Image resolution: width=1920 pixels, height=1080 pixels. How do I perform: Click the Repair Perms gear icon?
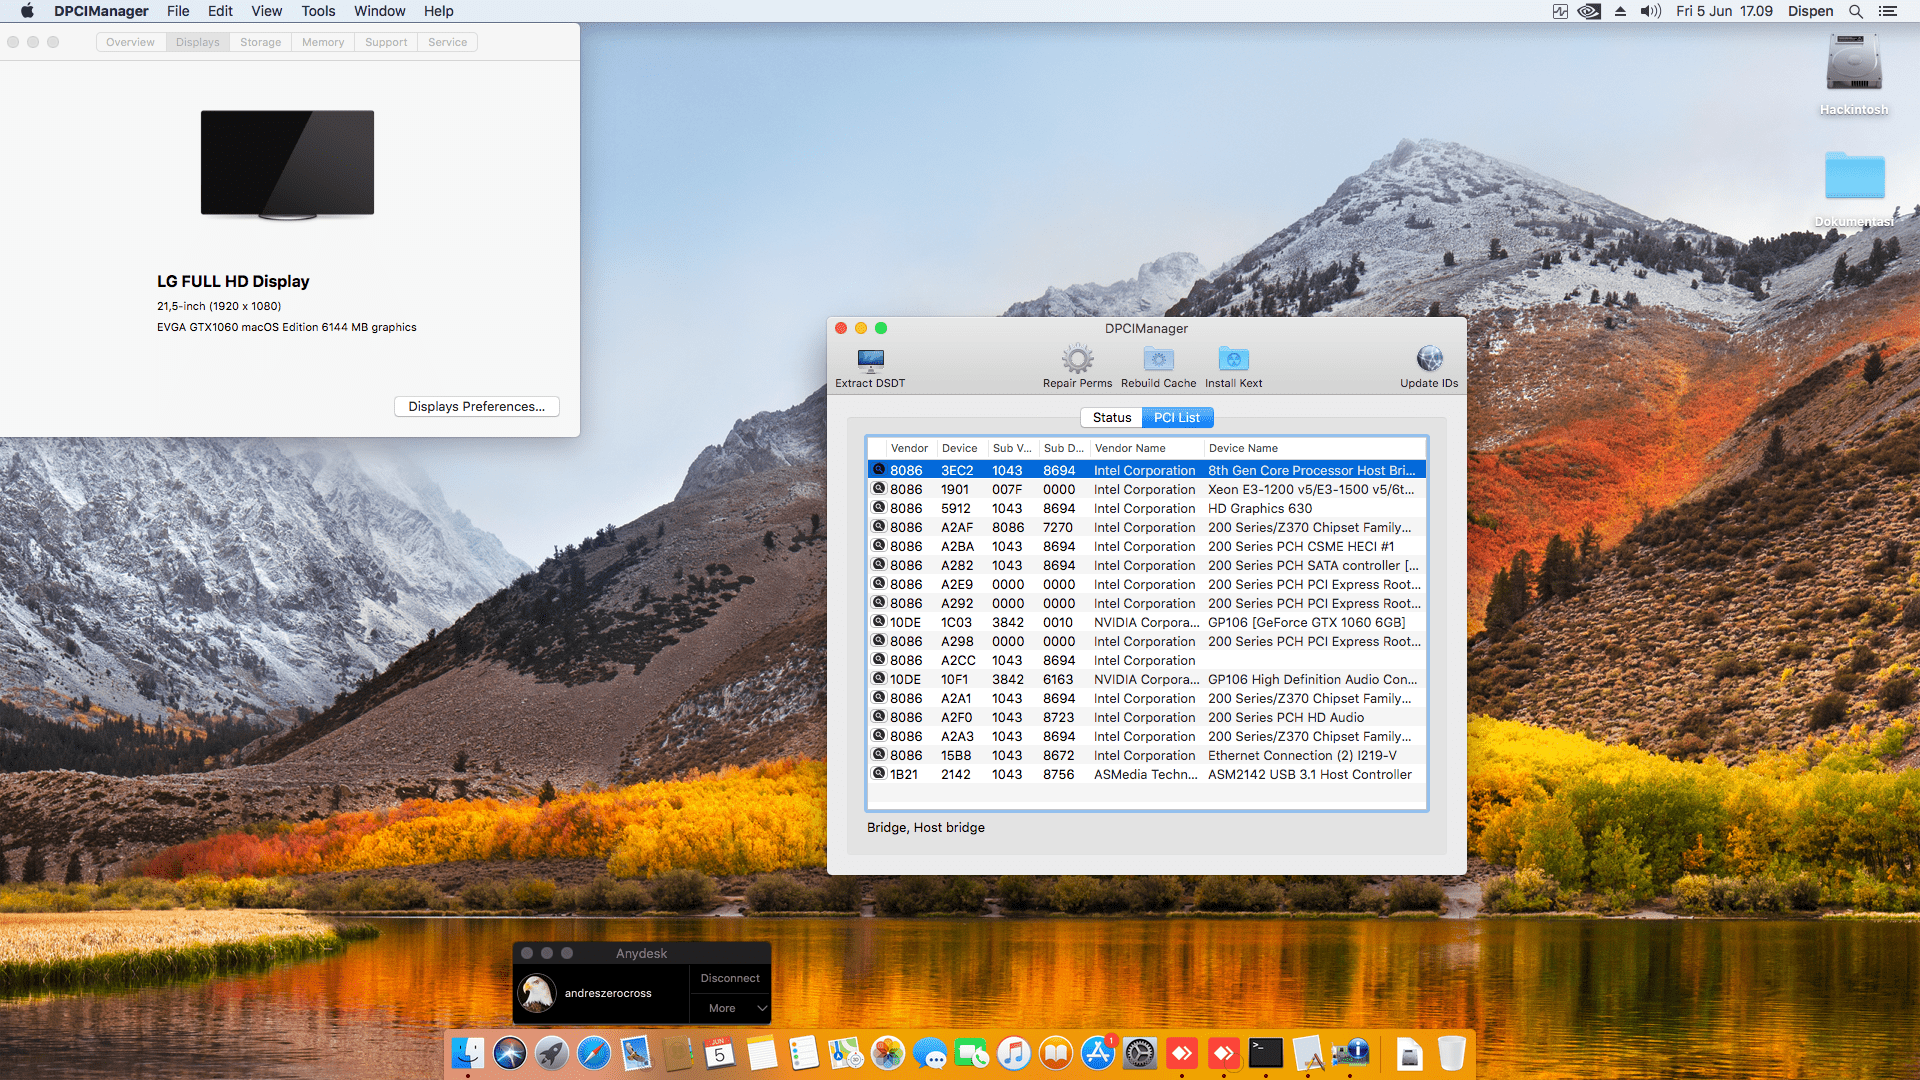[x=1077, y=360]
